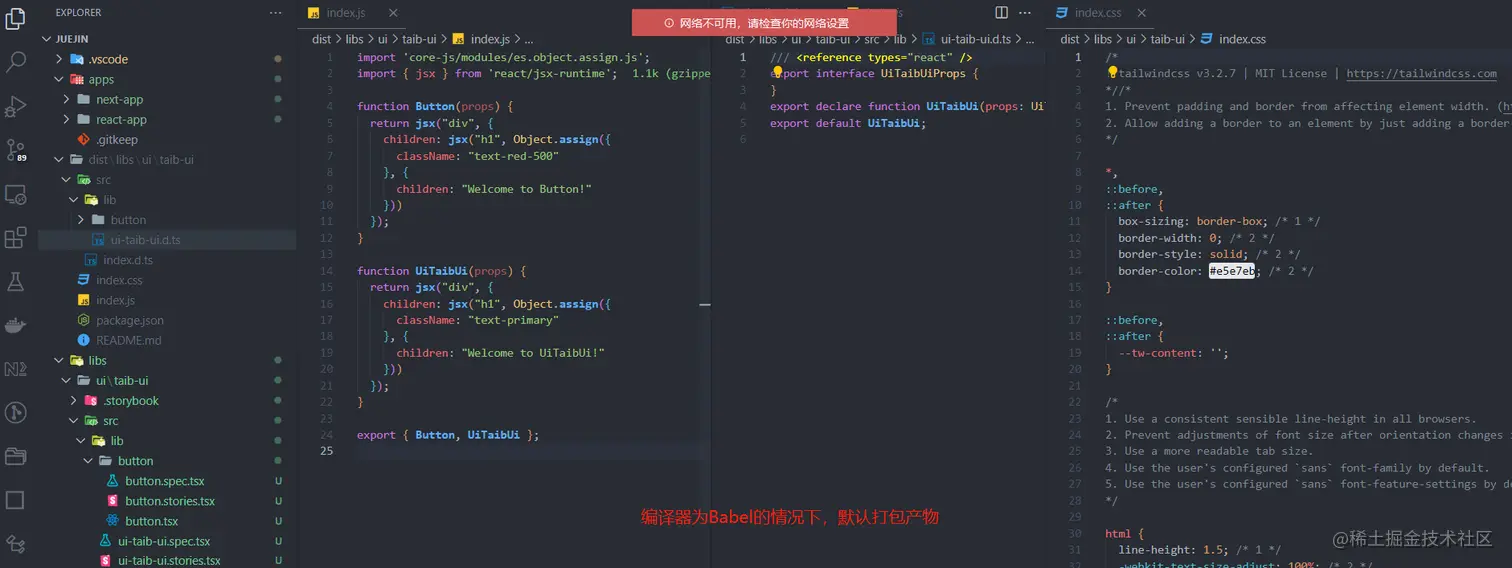Click the '--tw-content' declaration line
Screen dimensions: 1512x568
click(x=1173, y=352)
